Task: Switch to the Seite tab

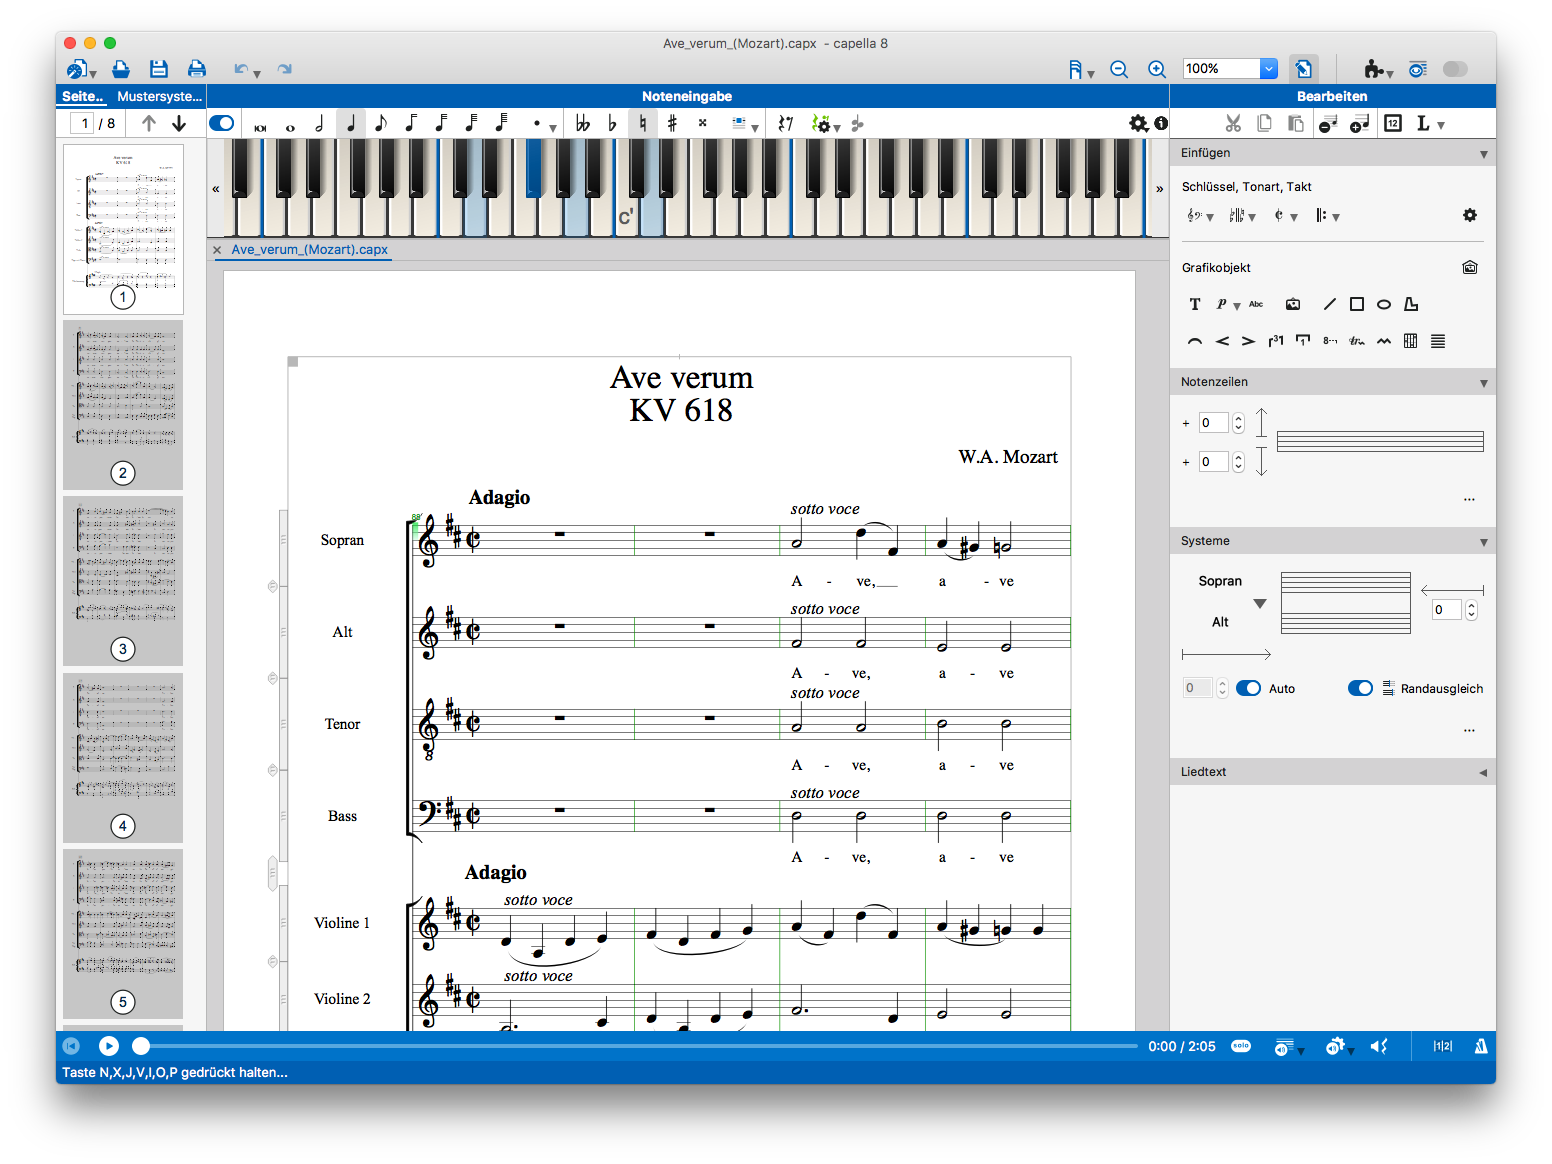Action: click(x=82, y=96)
